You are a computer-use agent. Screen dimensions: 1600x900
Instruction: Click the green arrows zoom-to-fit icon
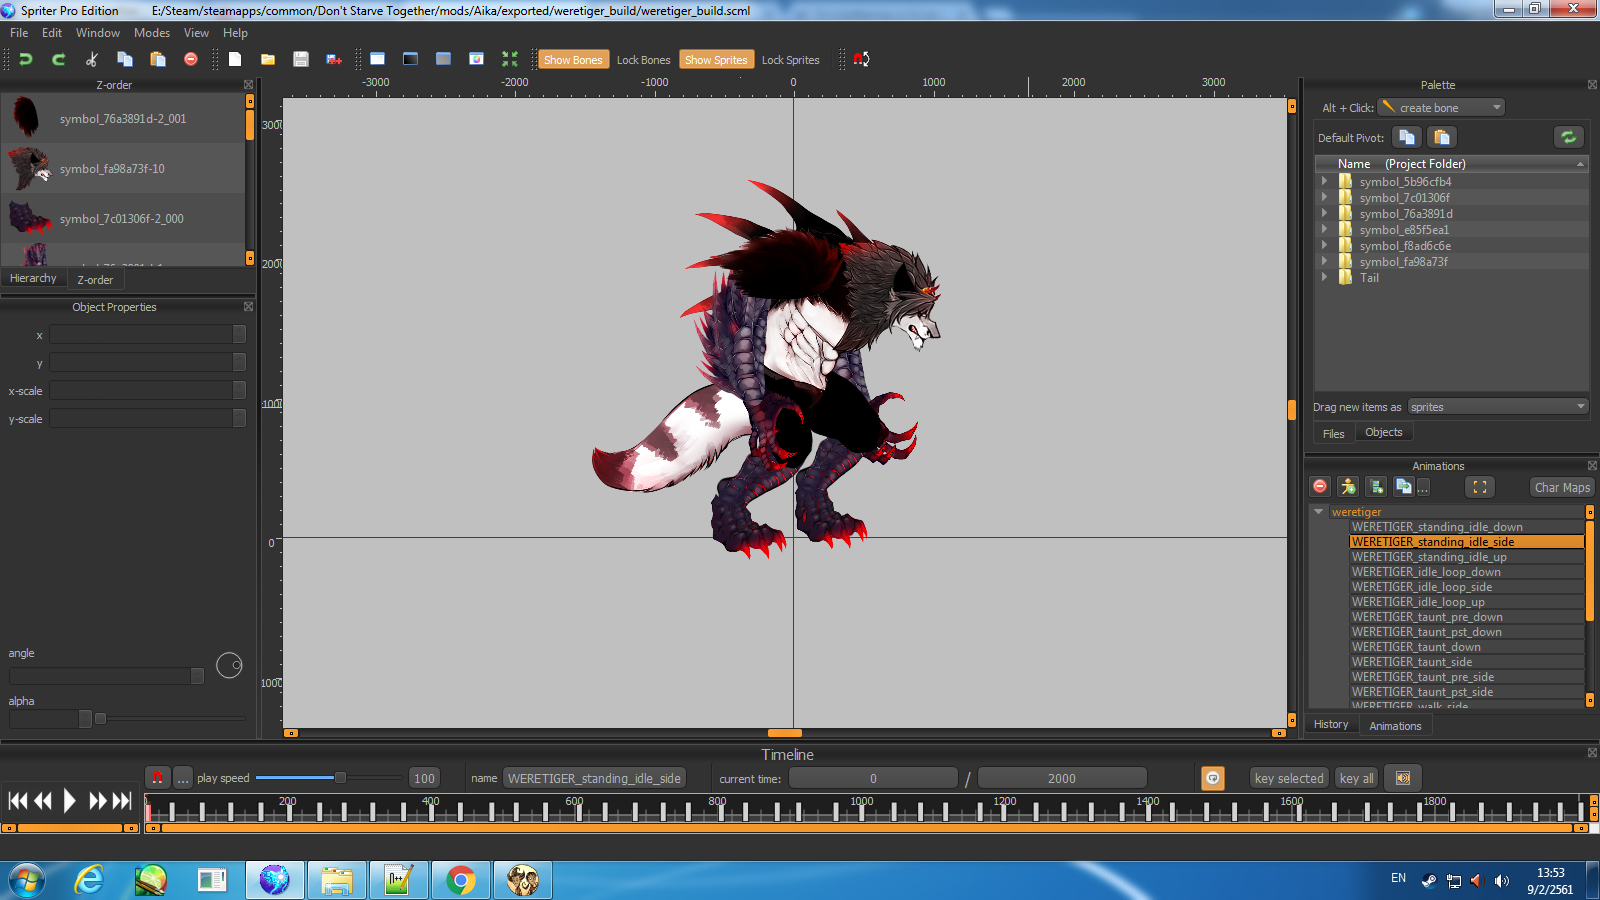[x=510, y=59]
